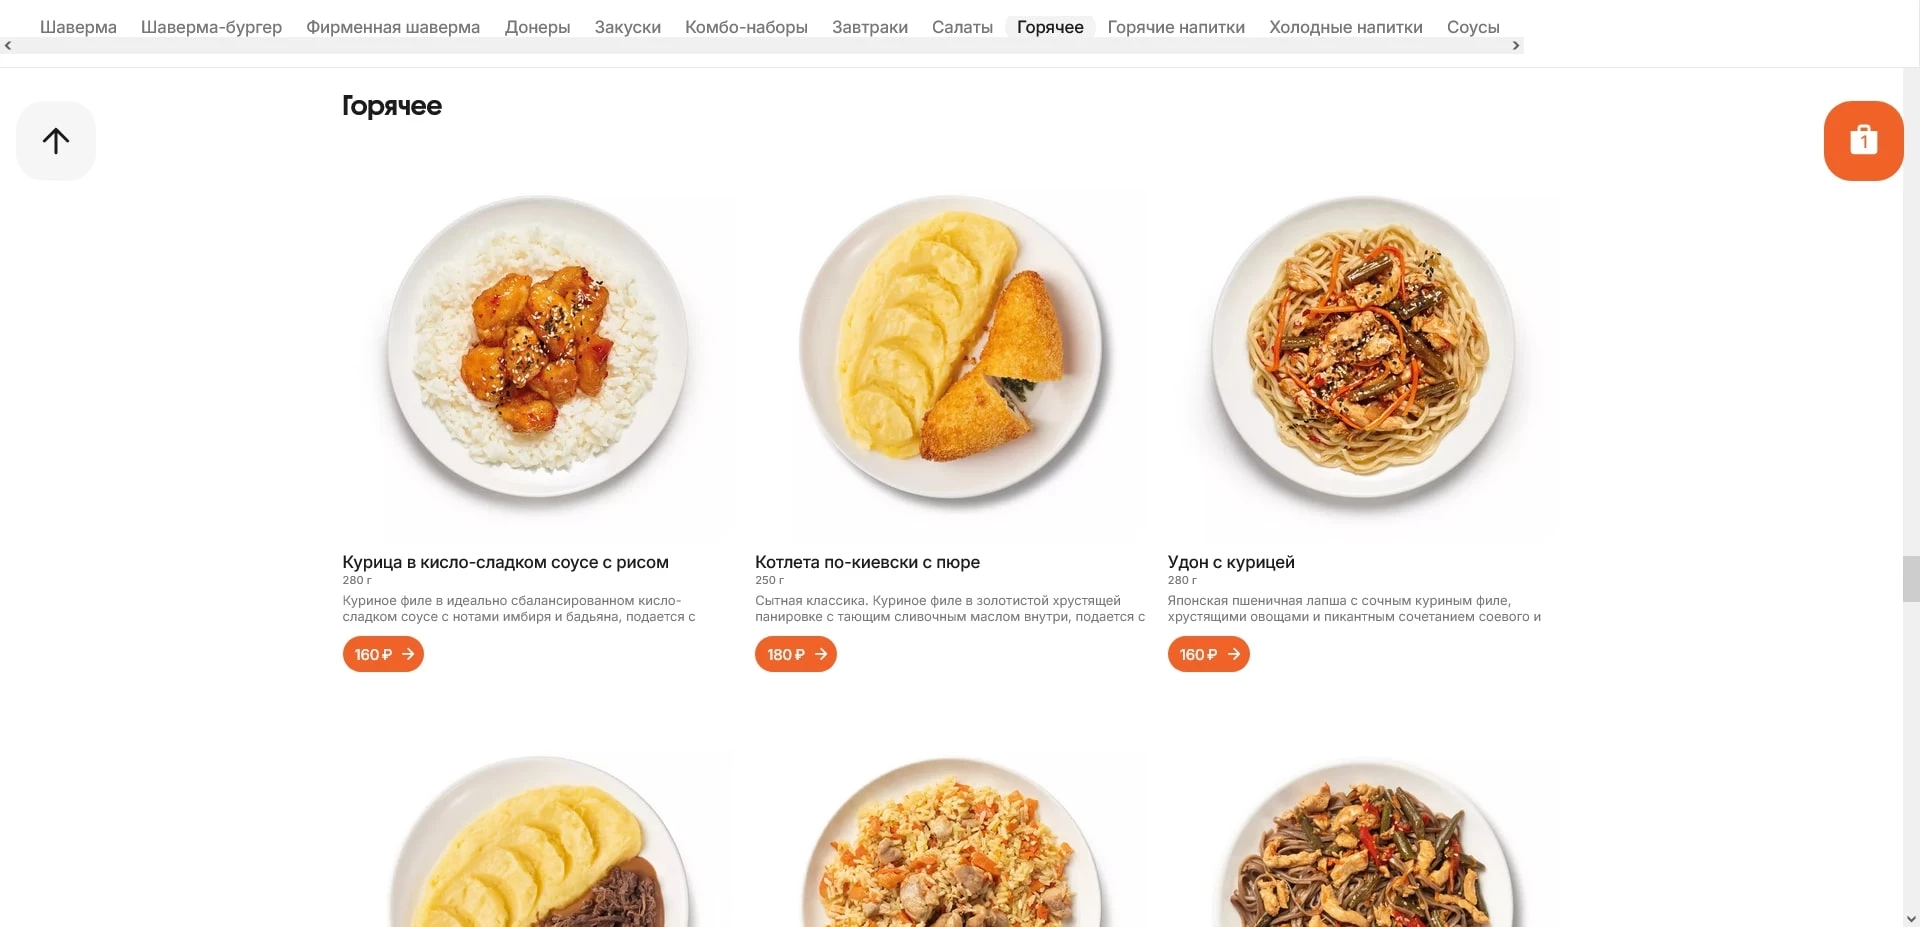
Task: Open the chicken udon dish photo
Action: point(1363,347)
